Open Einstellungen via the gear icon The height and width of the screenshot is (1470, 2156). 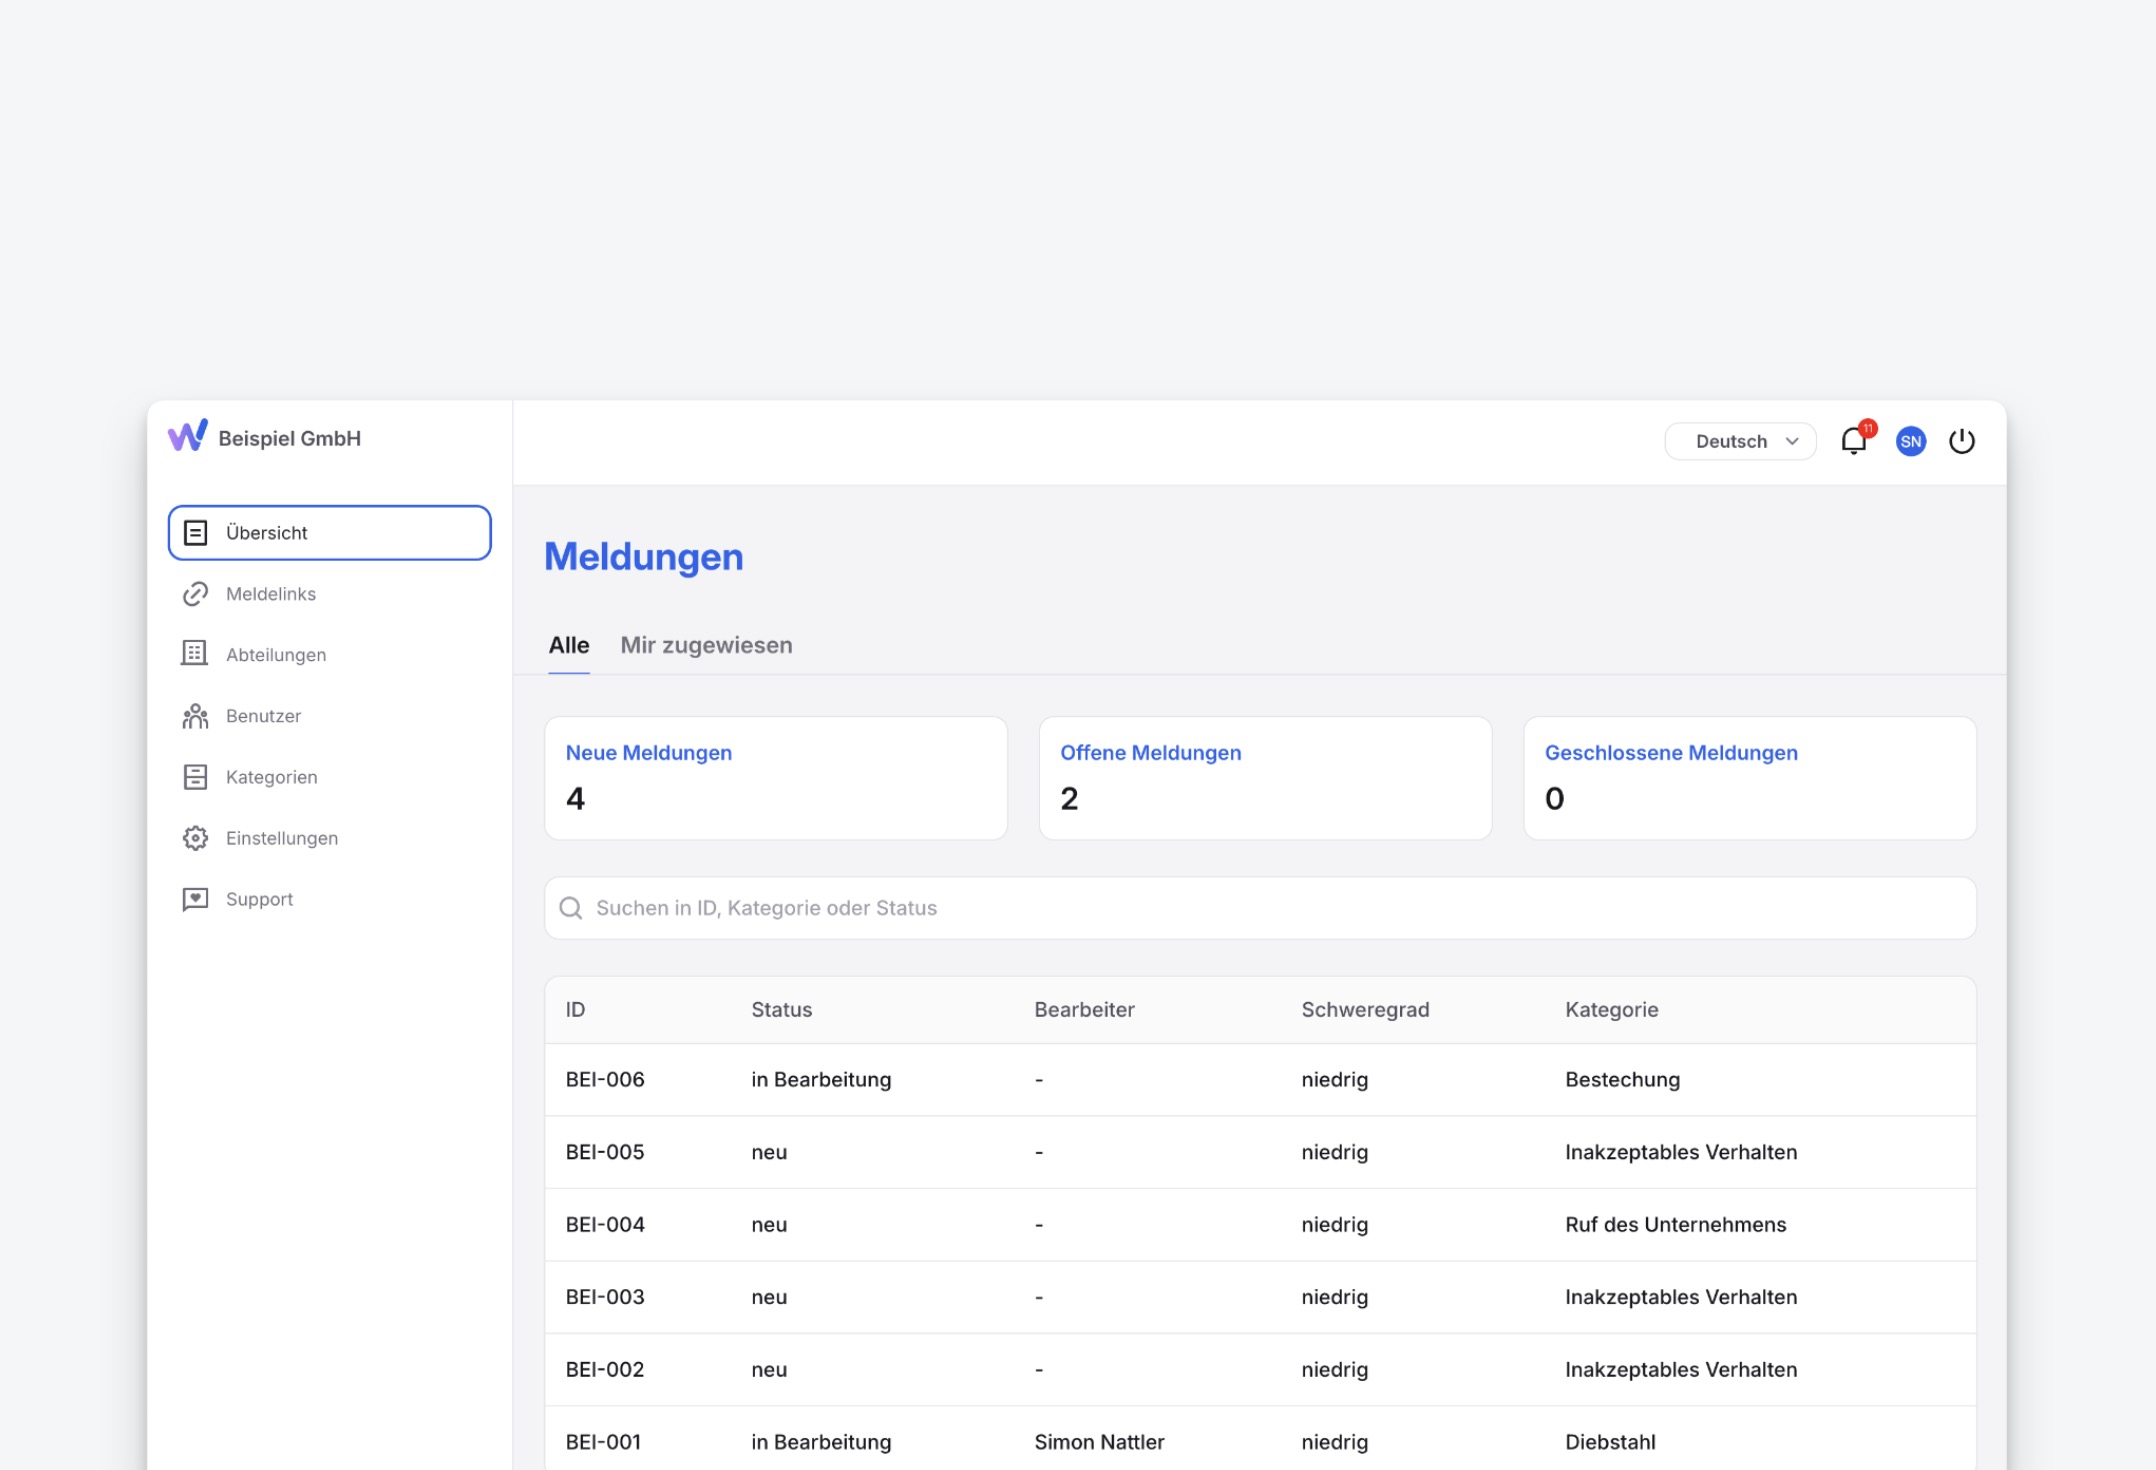click(196, 838)
